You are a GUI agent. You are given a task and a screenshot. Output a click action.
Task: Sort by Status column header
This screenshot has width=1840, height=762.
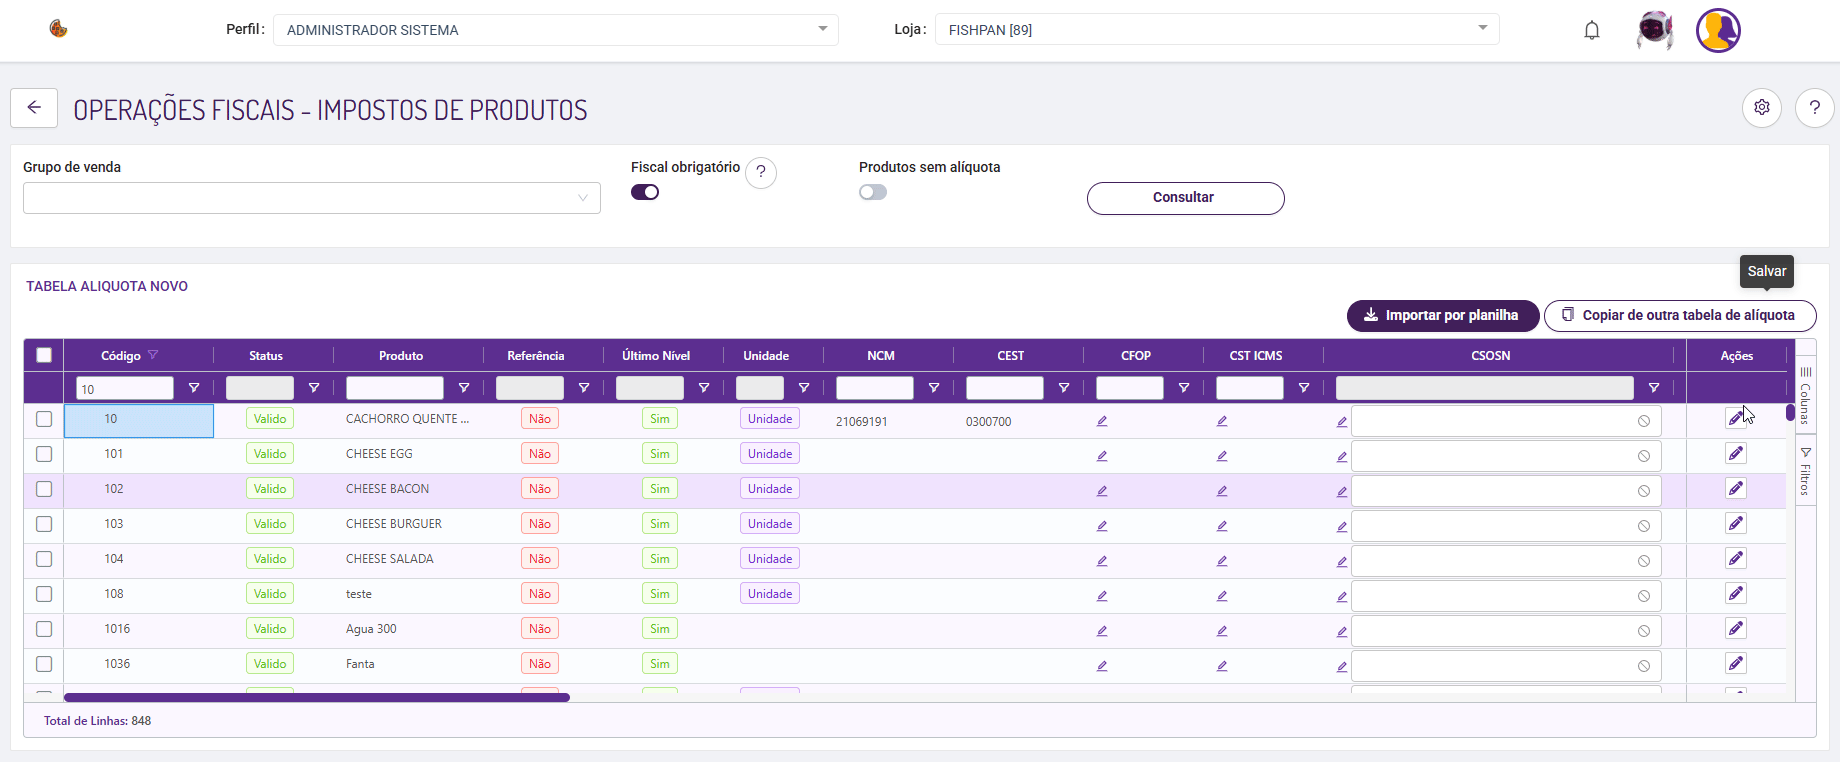tap(266, 356)
